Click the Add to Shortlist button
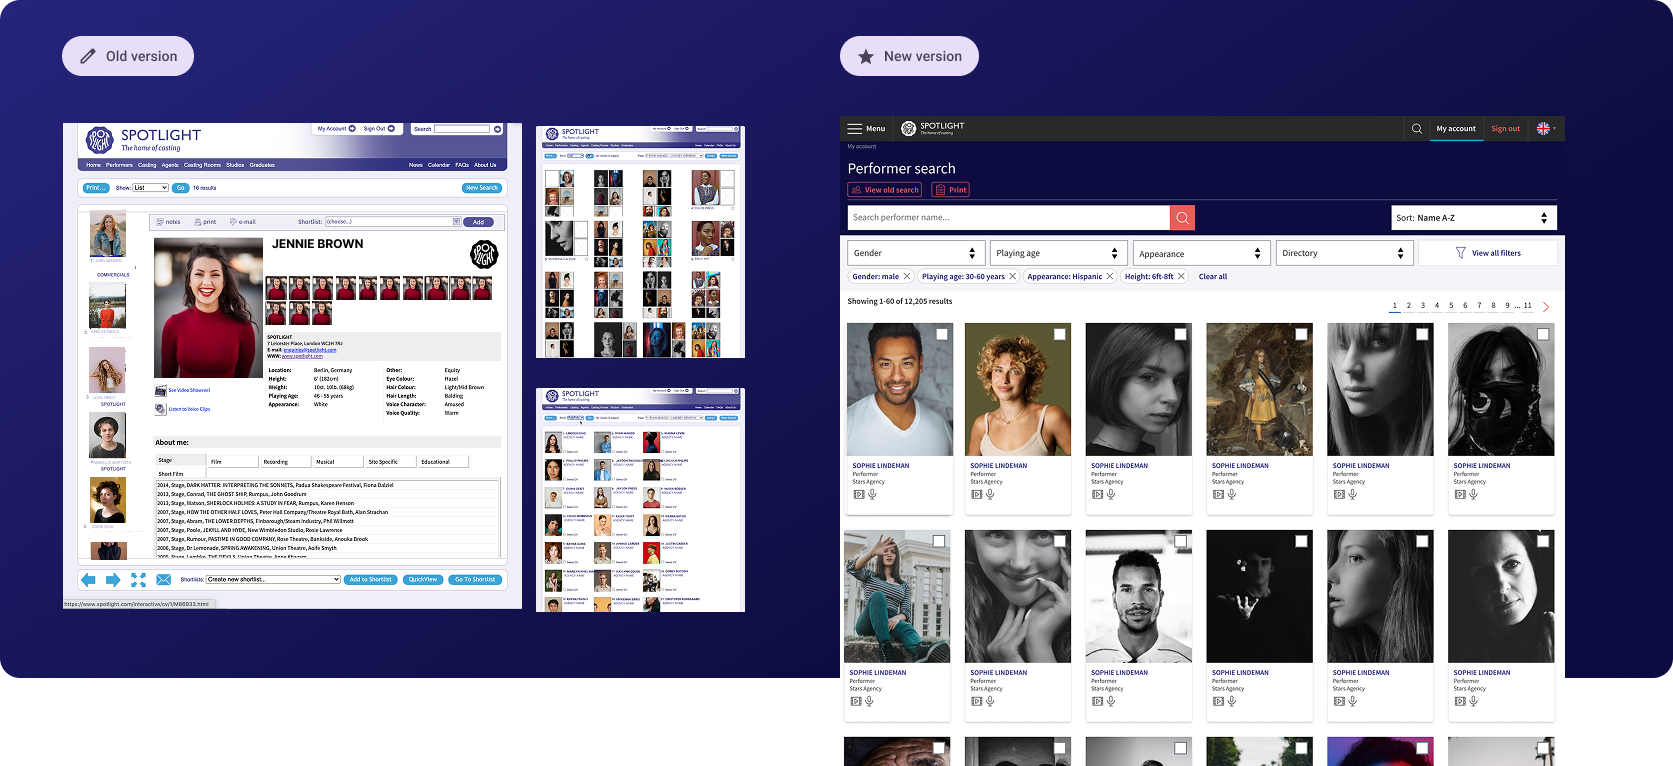Image resolution: width=1673 pixels, height=766 pixels. tap(371, 580)
